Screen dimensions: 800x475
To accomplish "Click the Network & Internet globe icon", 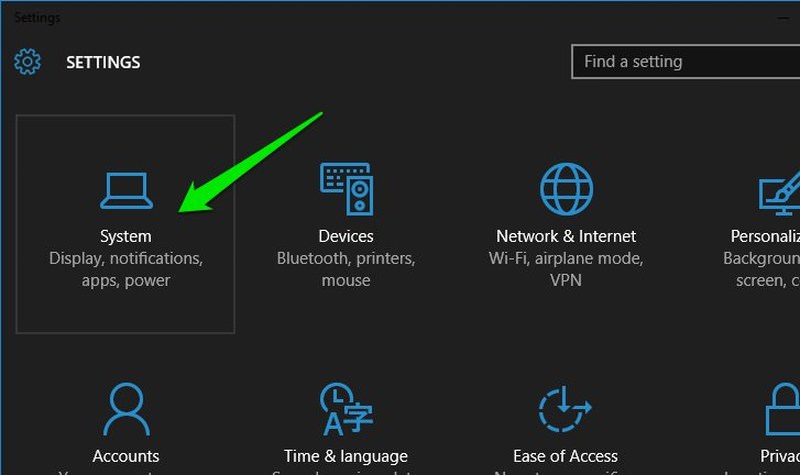I will point(566,189).
